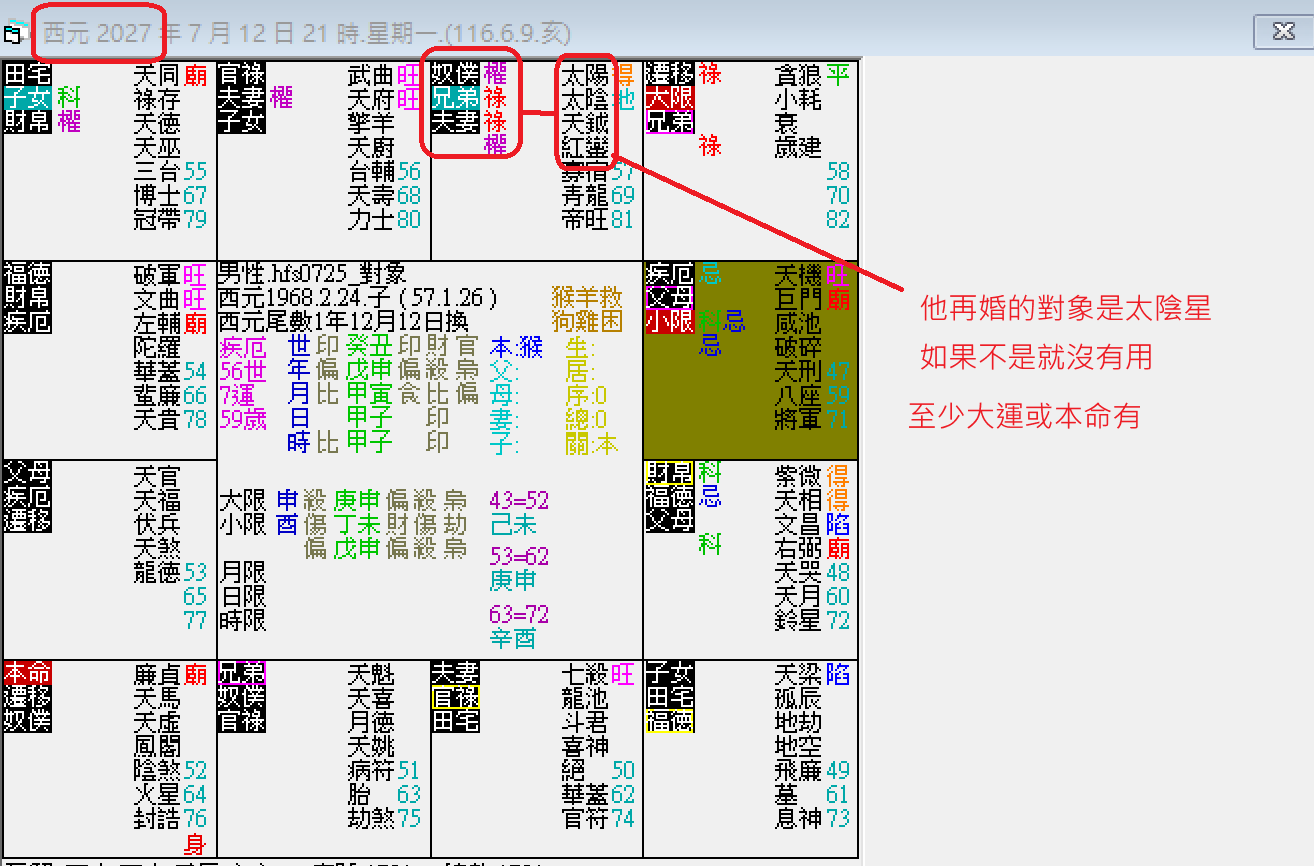The image size is (1314, 866).
Task: Open the window system menu icon top-left
Action: pyautogui.click(x=12, y=34)
